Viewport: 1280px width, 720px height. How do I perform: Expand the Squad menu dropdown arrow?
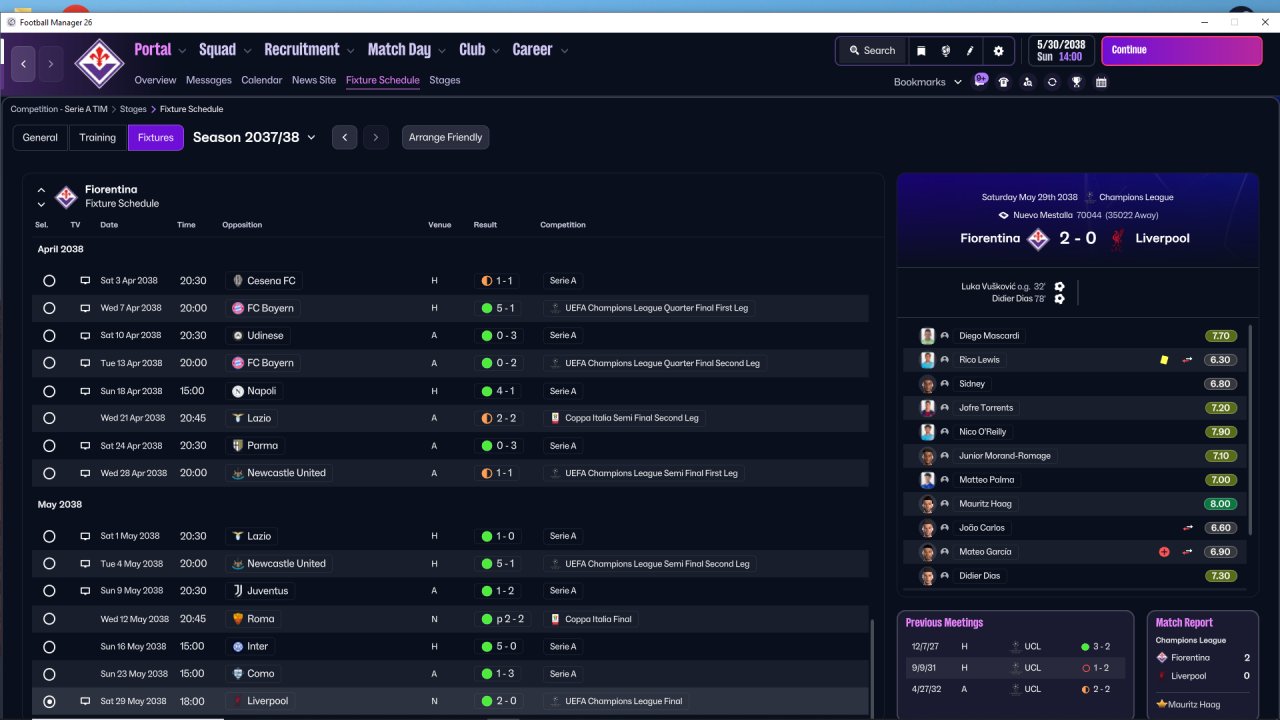[247, 50]
